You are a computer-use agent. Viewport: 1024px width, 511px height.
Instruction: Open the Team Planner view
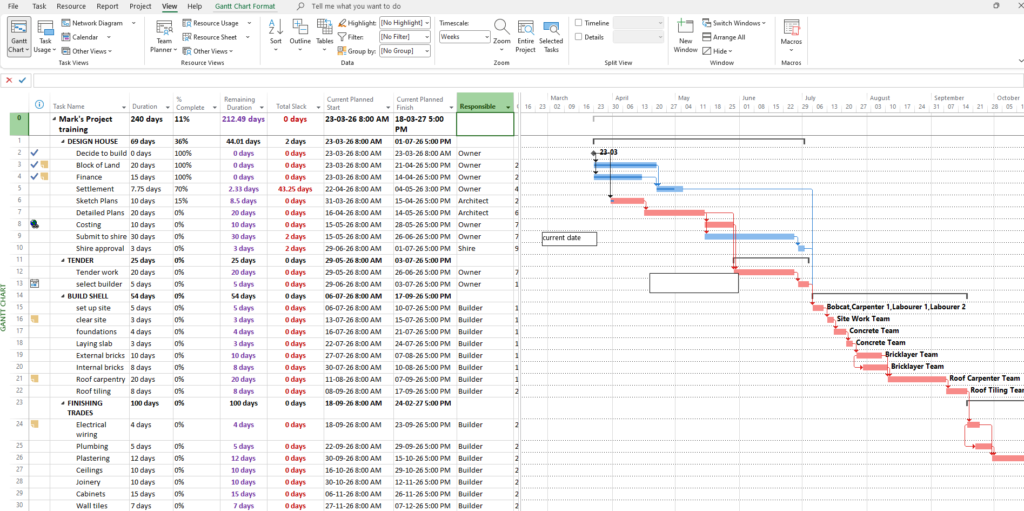click(164, 37)
